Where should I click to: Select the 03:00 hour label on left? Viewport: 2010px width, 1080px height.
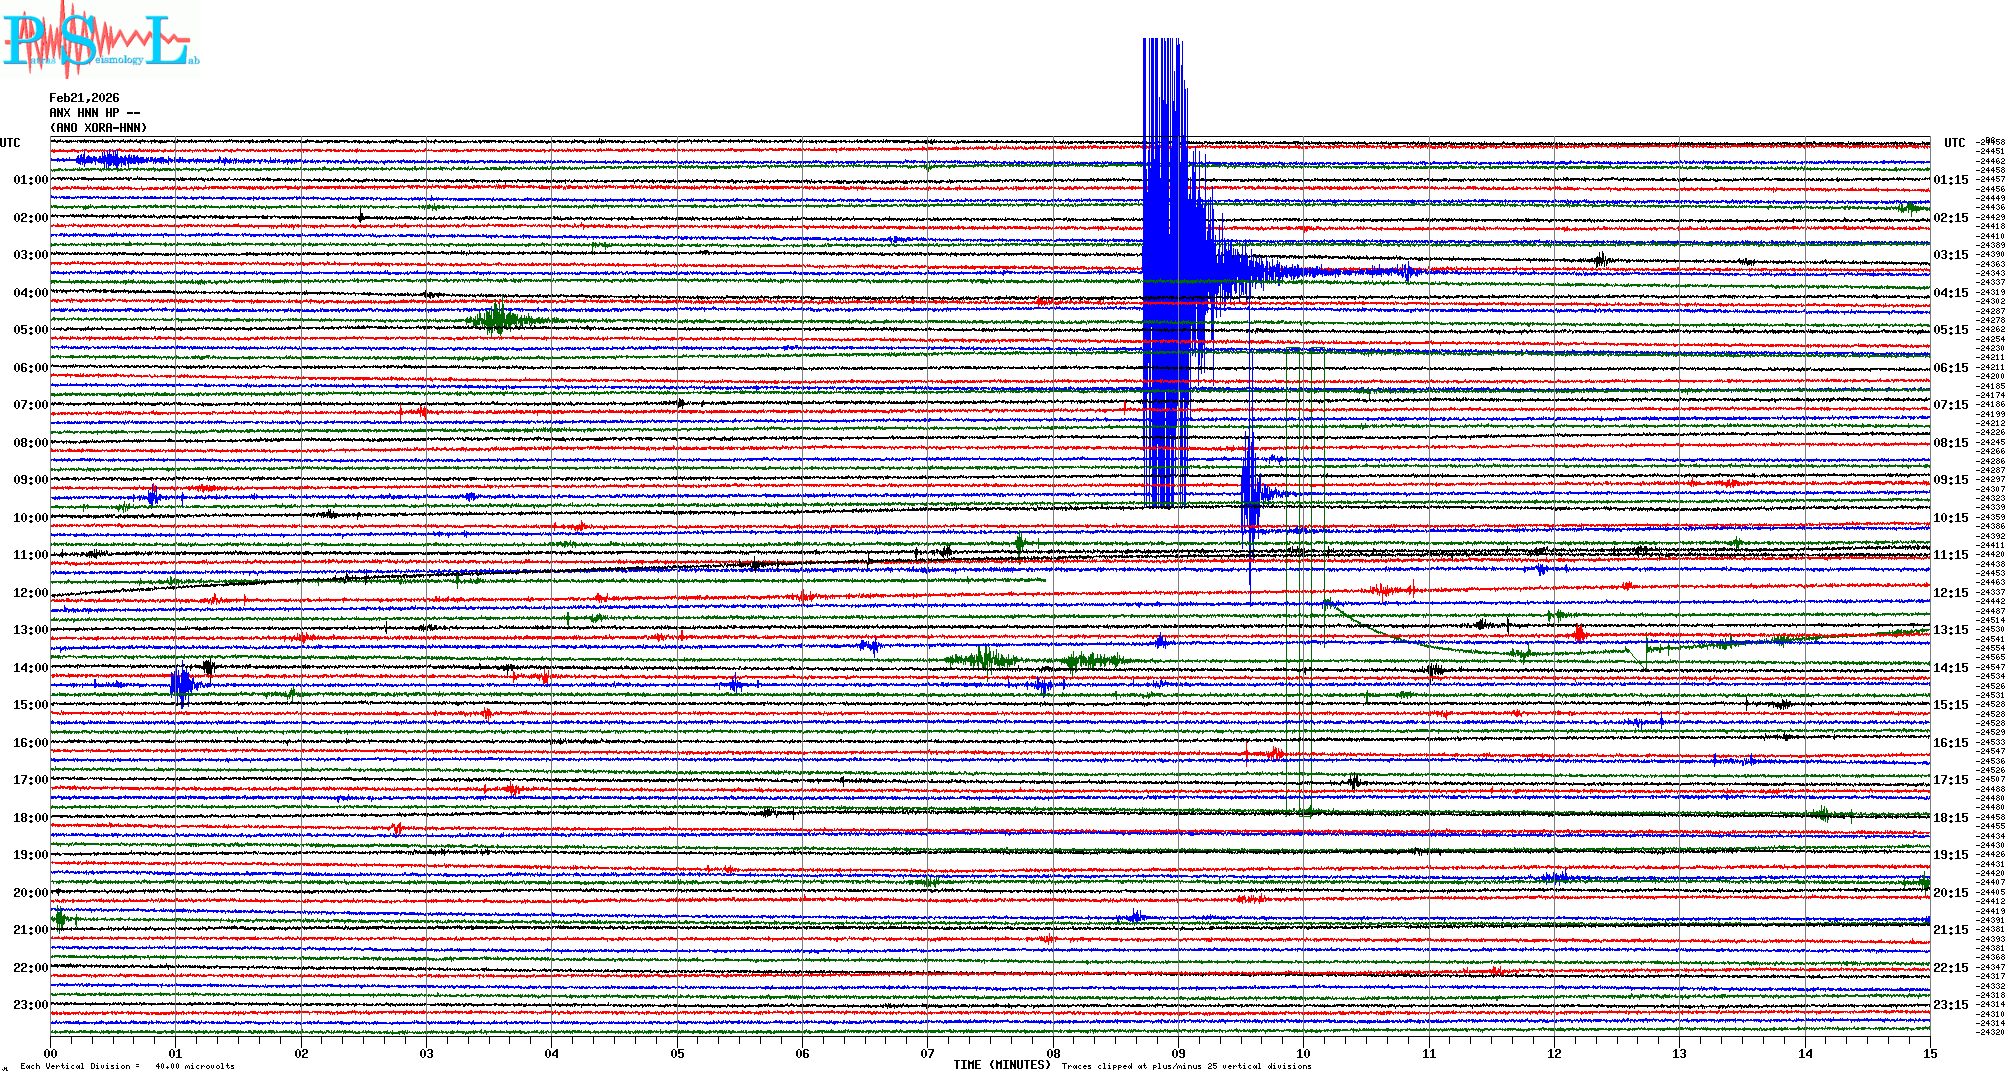30,255
